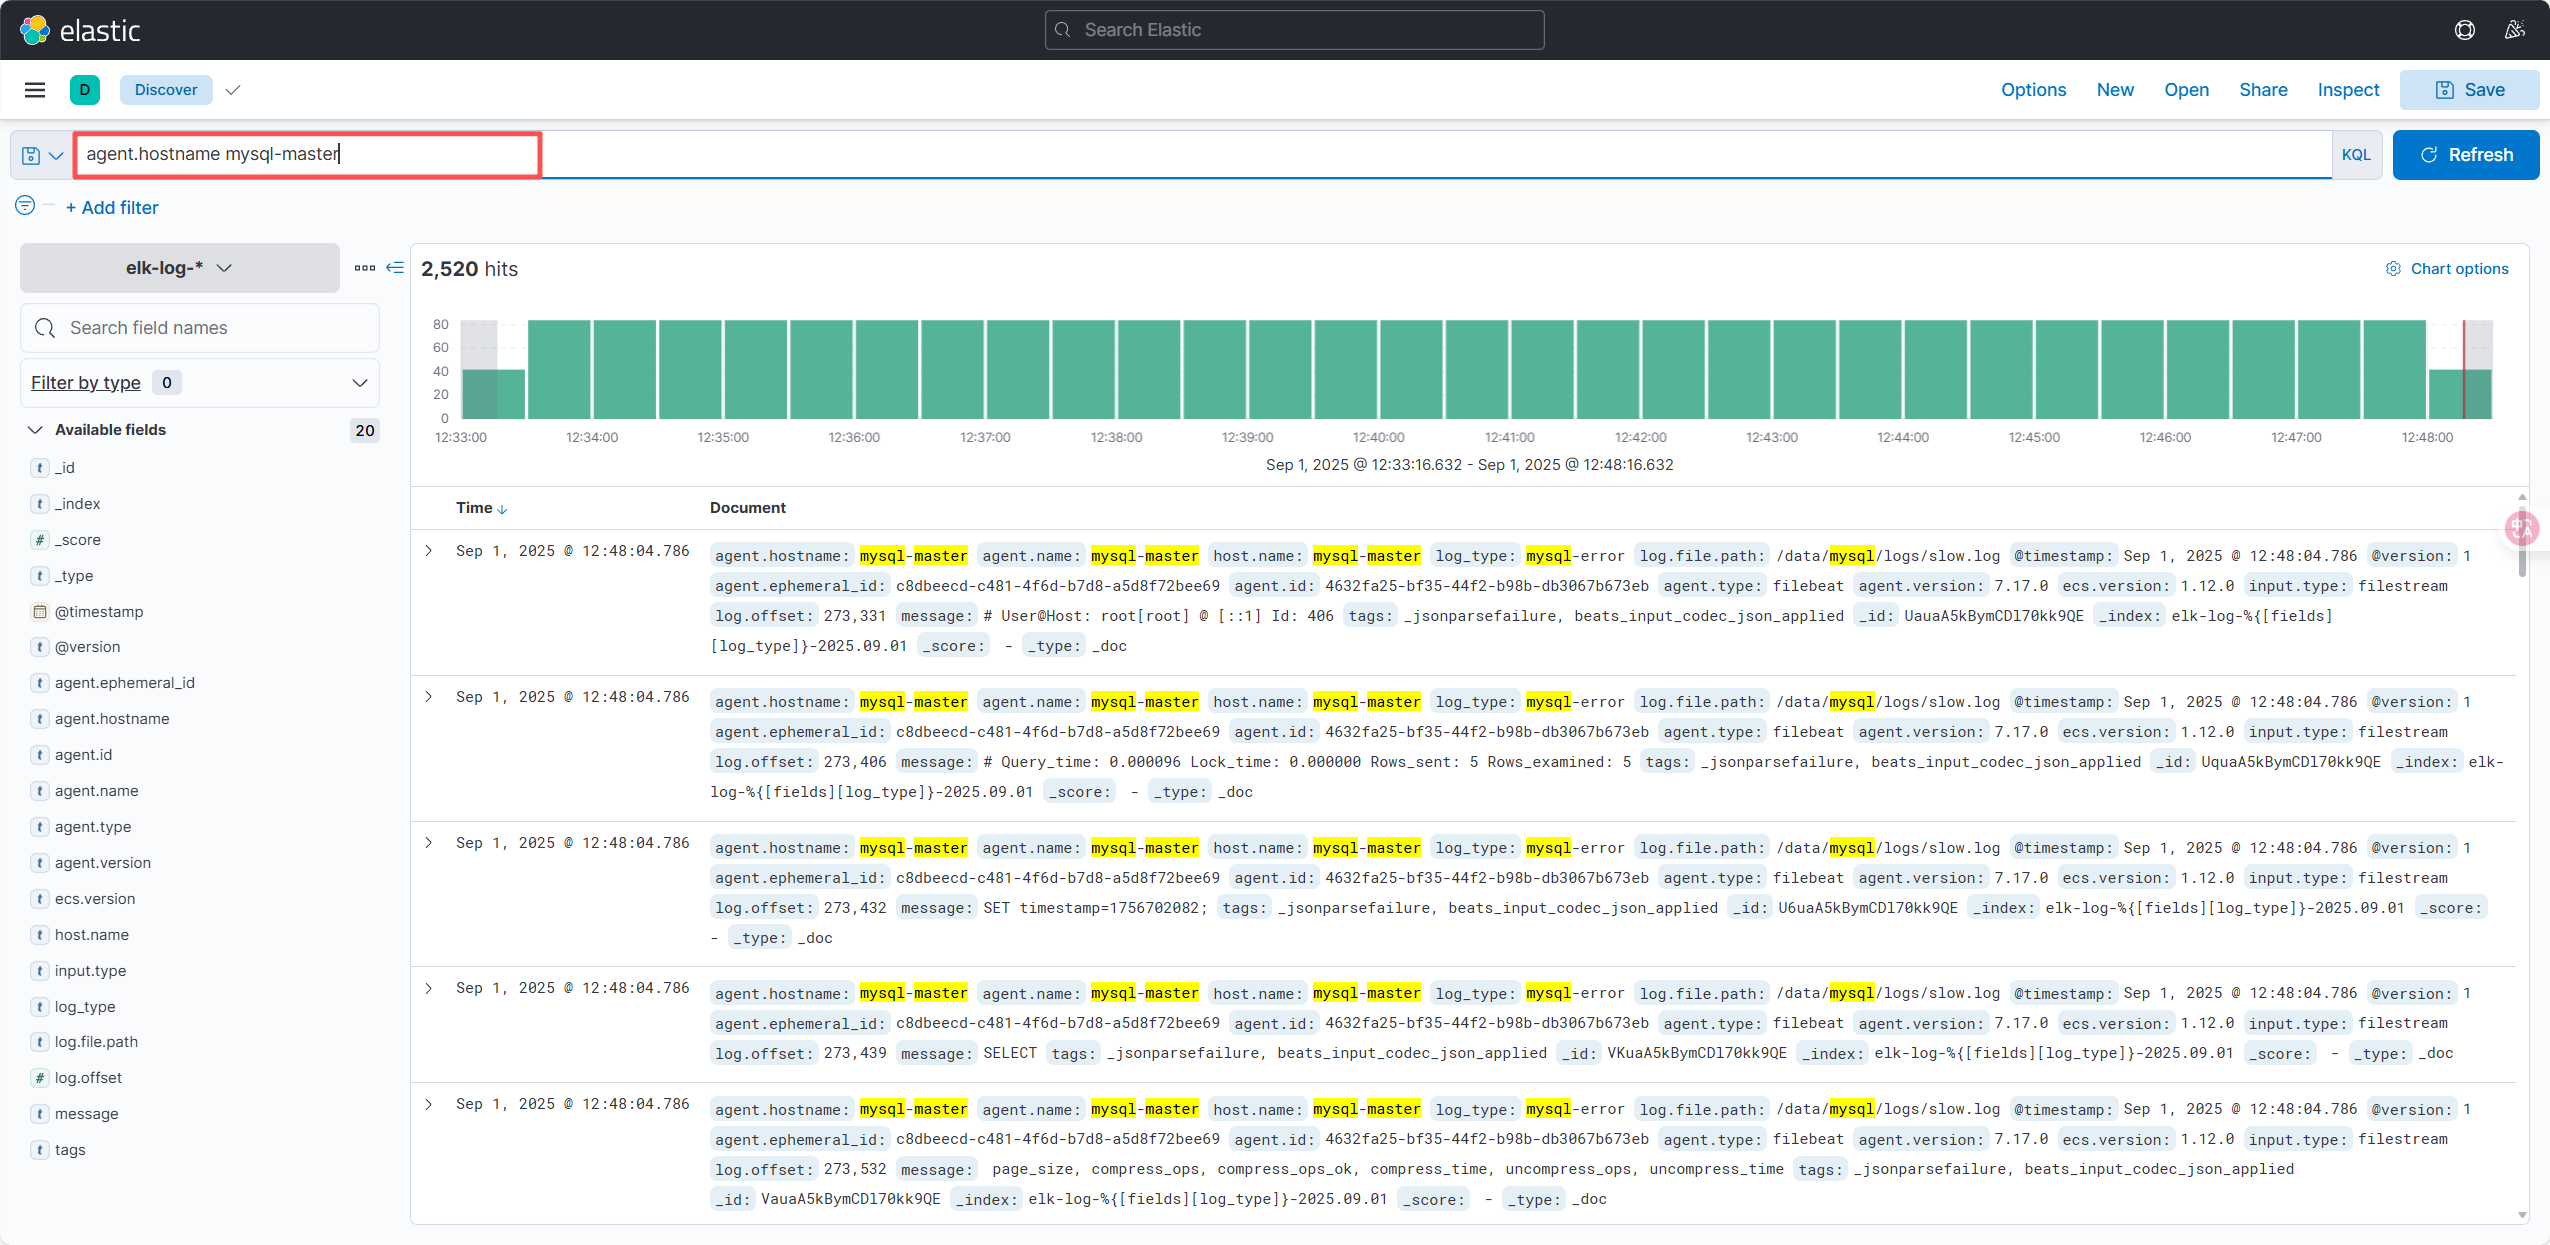Screen dimensions: 2550x1245
Task: Select the ecs.version field
Action: coord(95,899)
